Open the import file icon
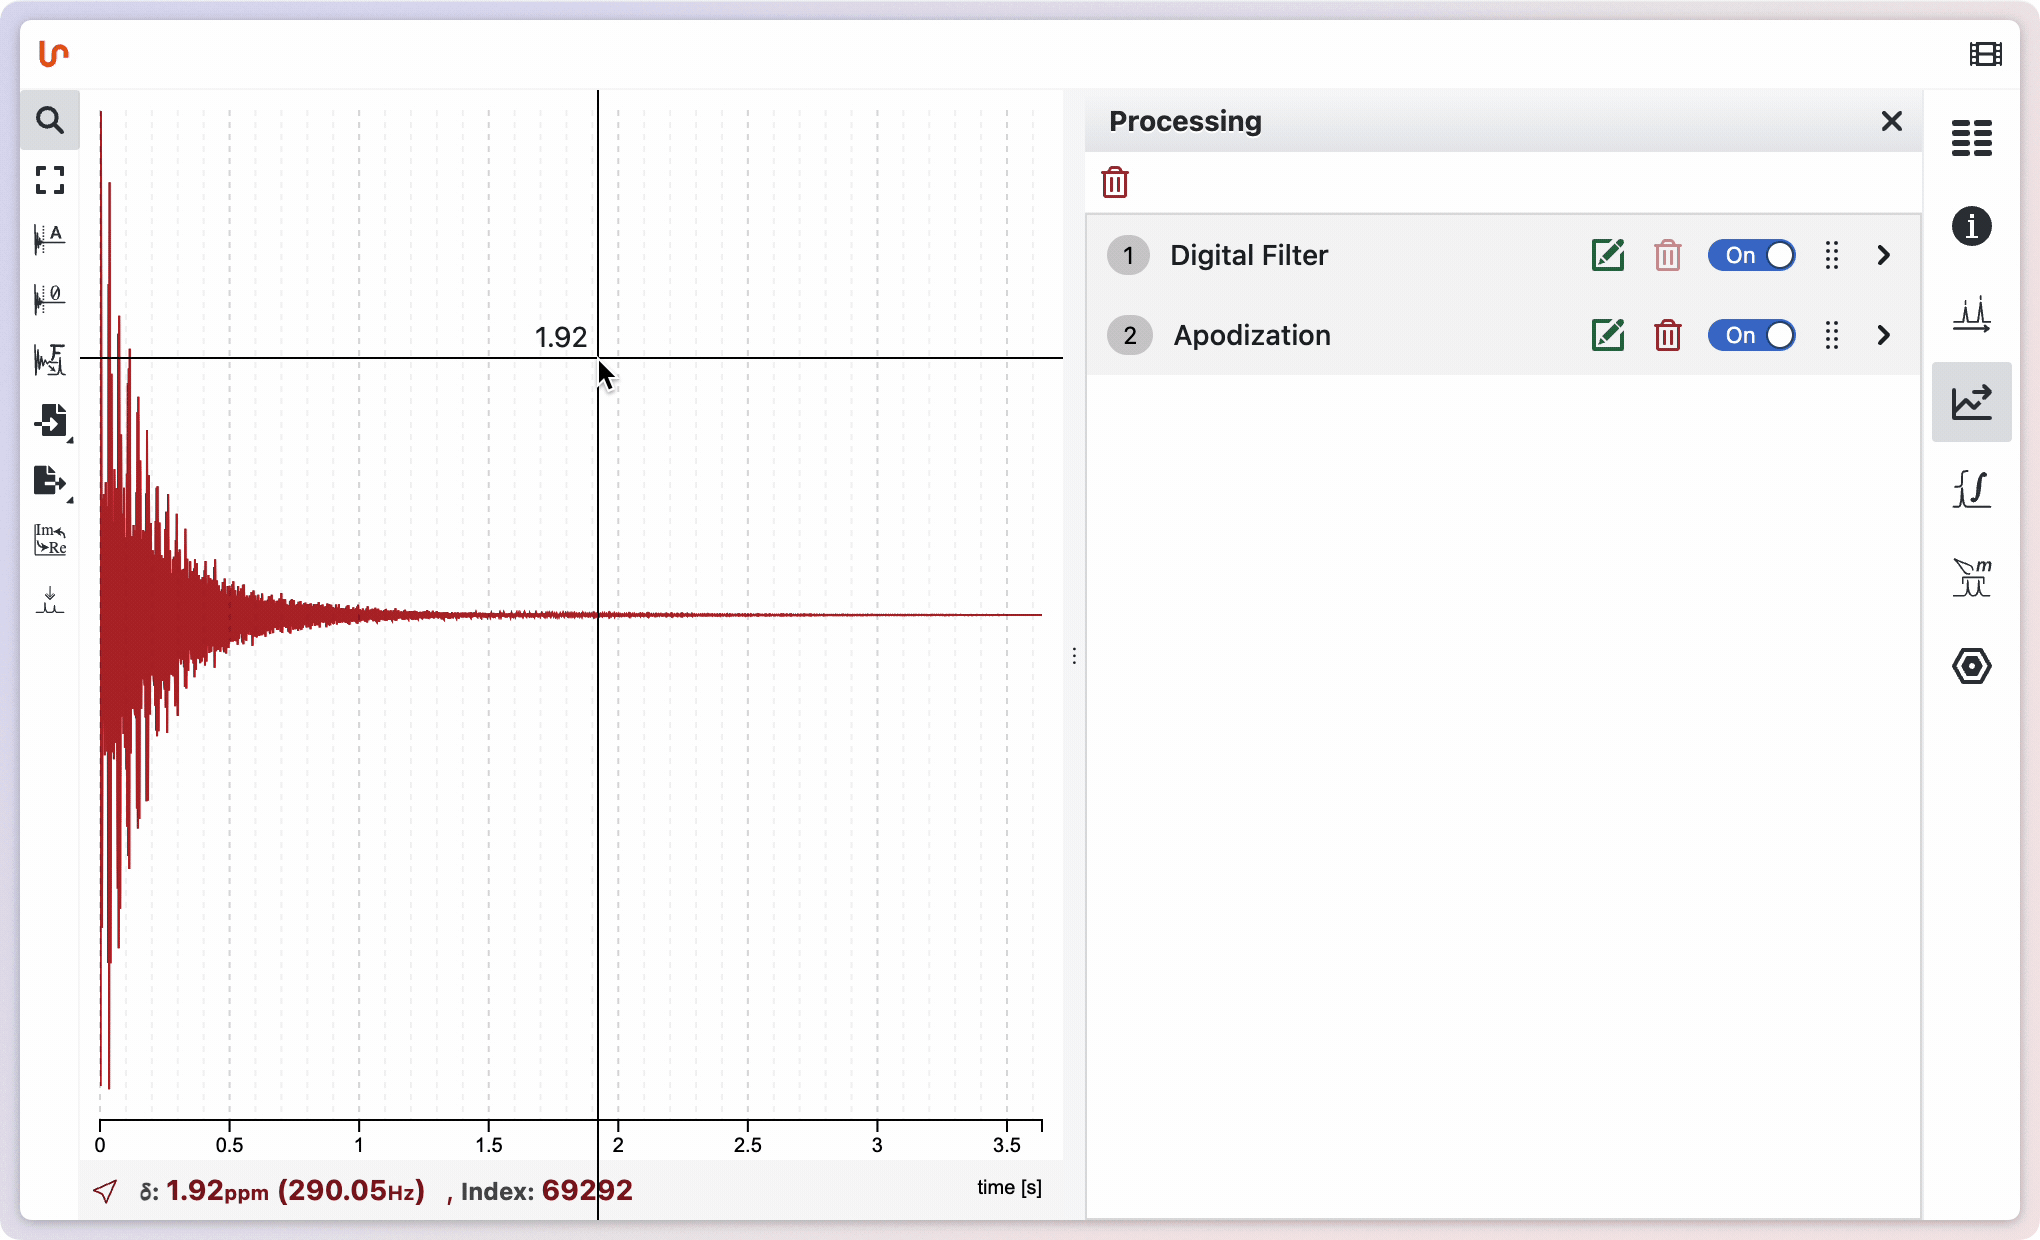Screen dimensions: 2040x1240 pyautogui.click(x=49, y=420)
